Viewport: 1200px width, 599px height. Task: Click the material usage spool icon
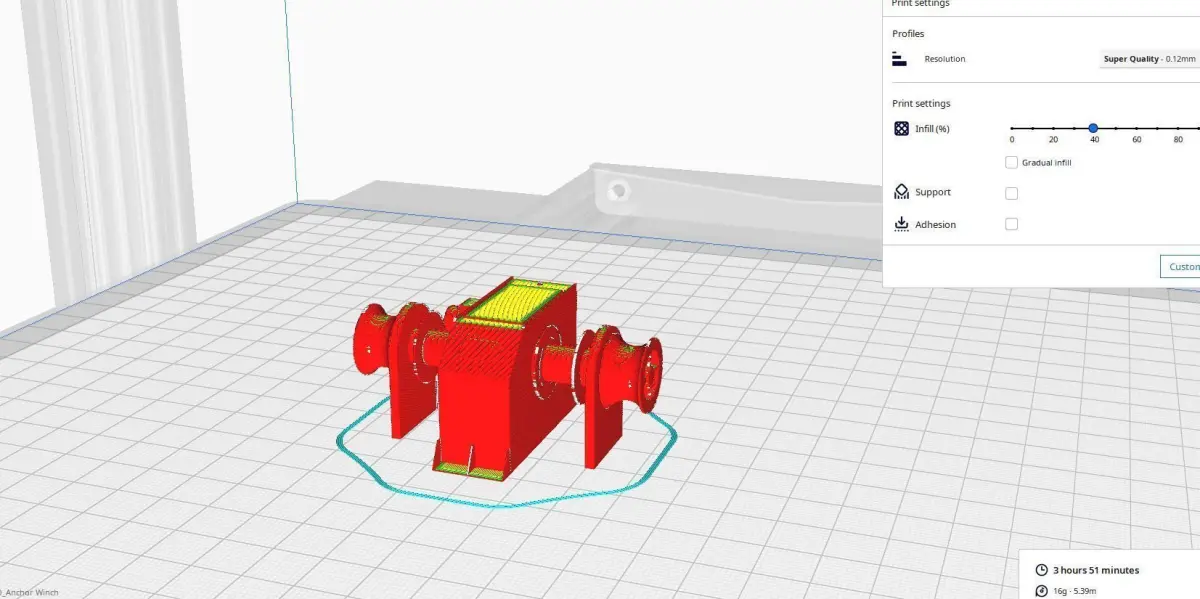click(1041, 591)
